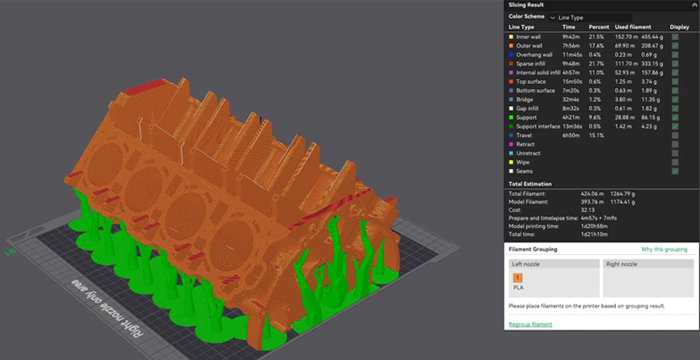Collapse the Slicing Result panel

click(x=694, y=4)
